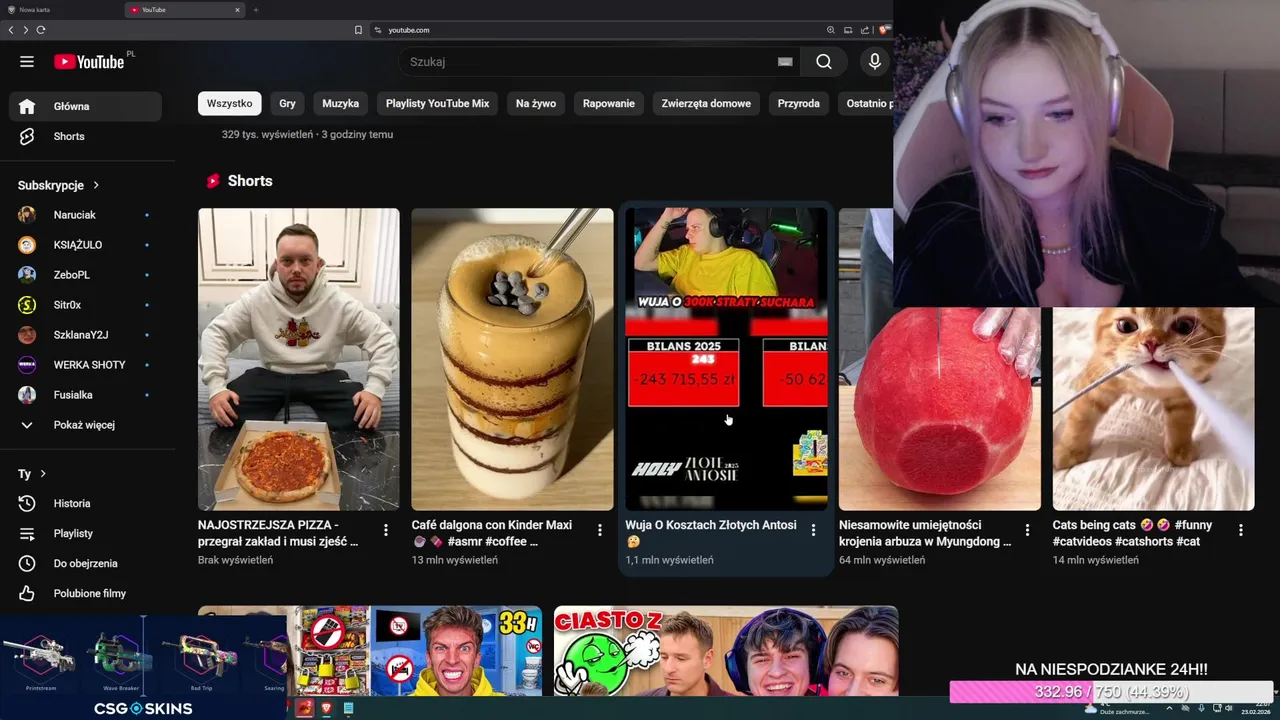Open Café dalgona Kinder Maxi short thumbnail

coord(512,359)
